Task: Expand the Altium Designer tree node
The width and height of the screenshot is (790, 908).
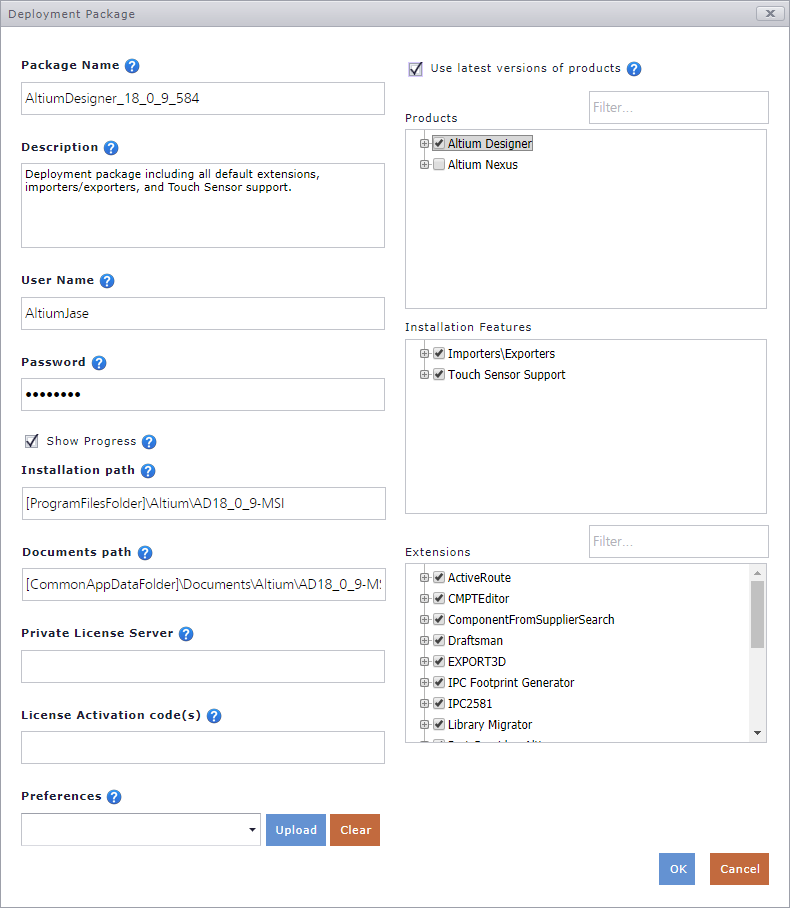Action: tap(425, 144)
